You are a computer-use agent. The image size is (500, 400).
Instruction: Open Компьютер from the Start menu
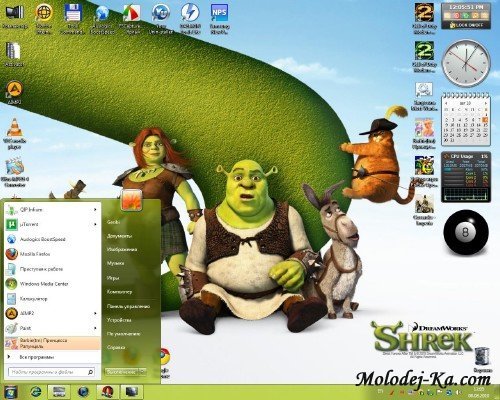pos(119,292)
